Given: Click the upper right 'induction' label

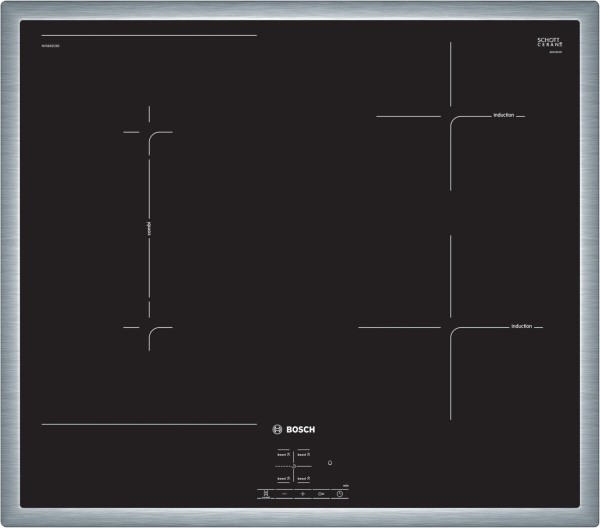Looking at the screenshot, I should tap(504, 115).
